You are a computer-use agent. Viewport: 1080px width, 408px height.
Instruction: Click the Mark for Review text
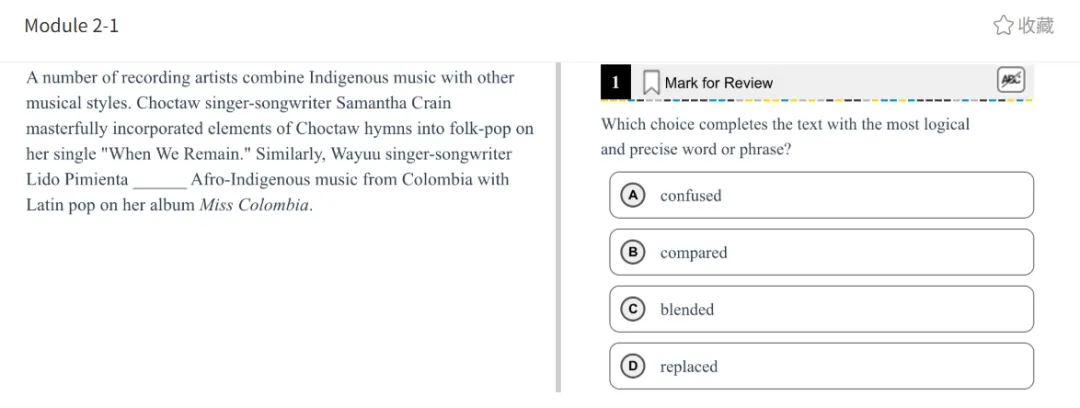click(718, 83)
